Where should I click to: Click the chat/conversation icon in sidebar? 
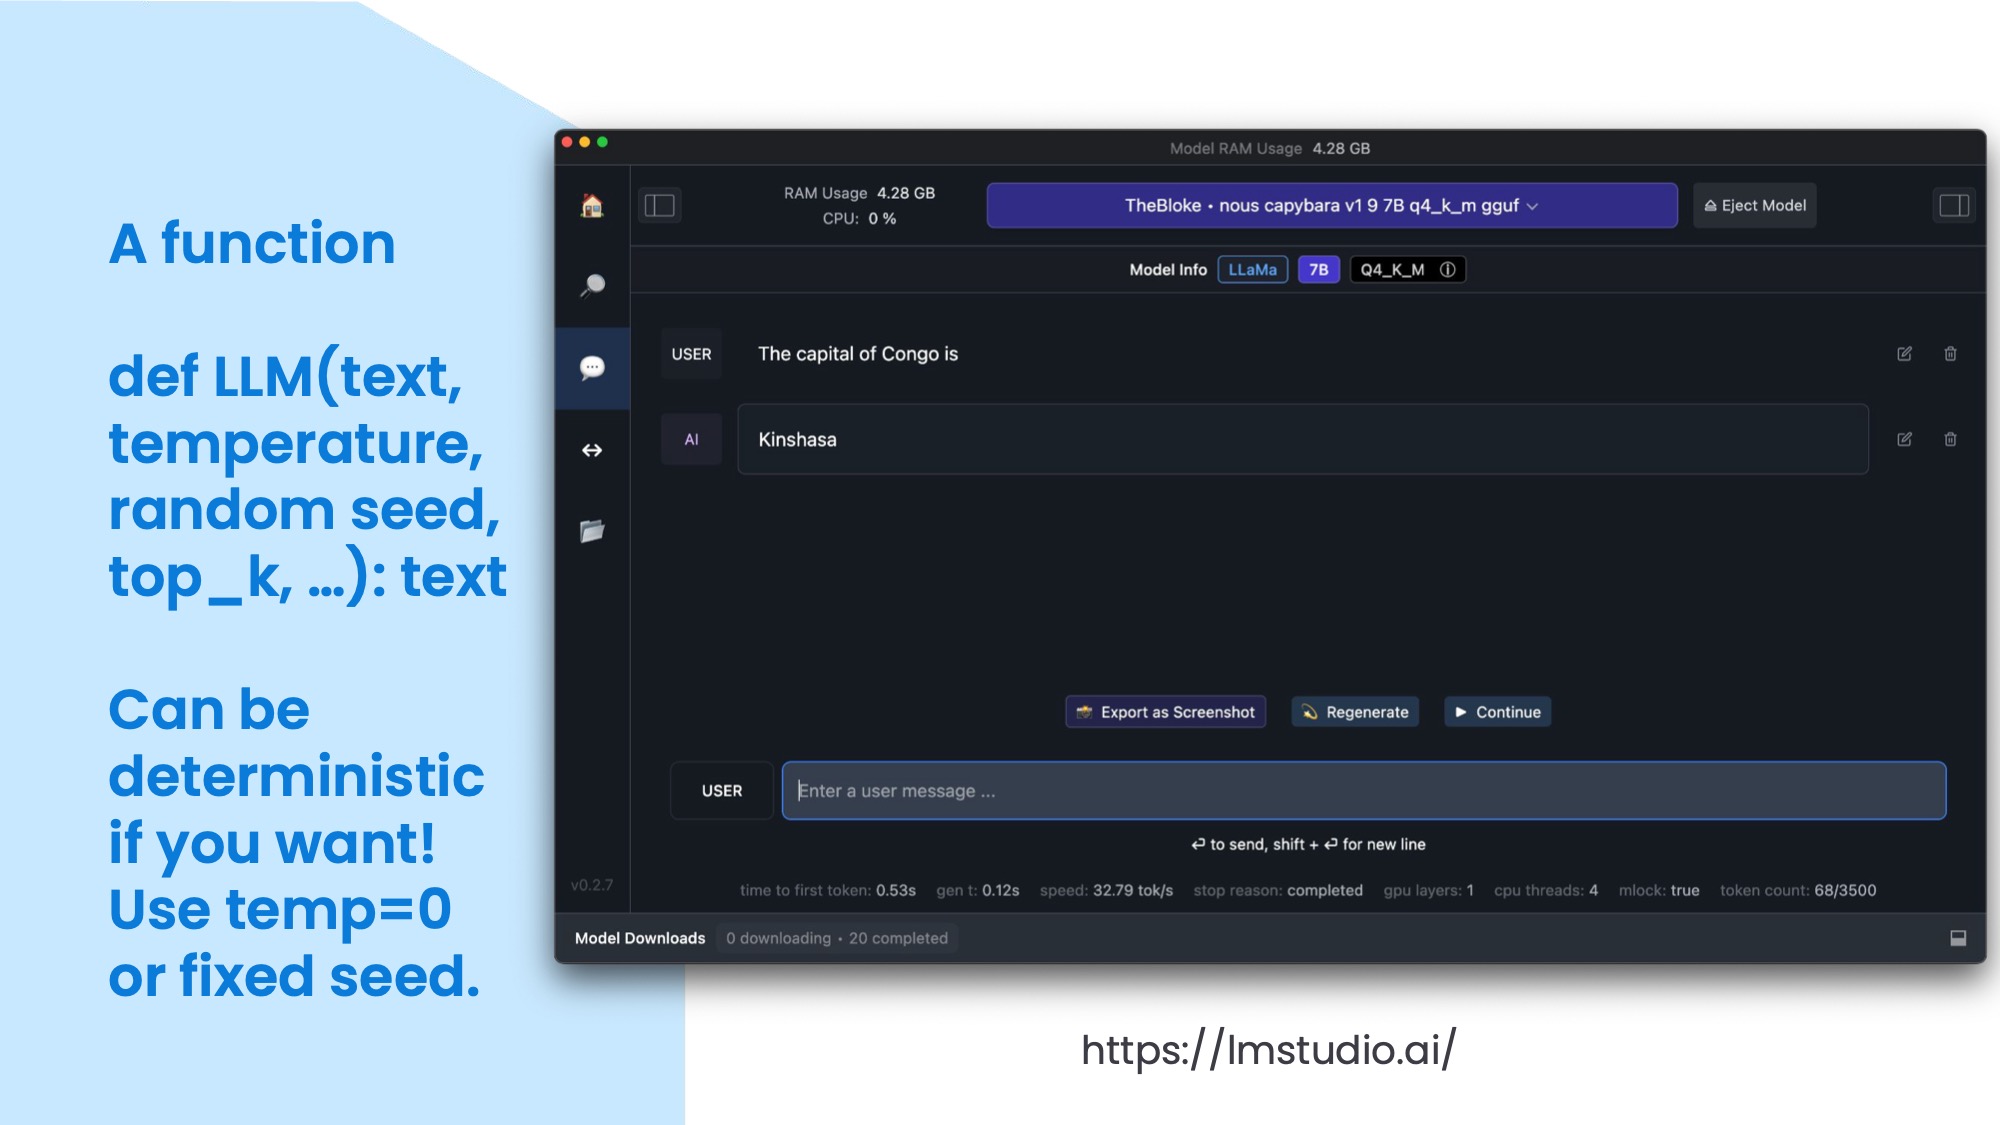coord(593,367)
